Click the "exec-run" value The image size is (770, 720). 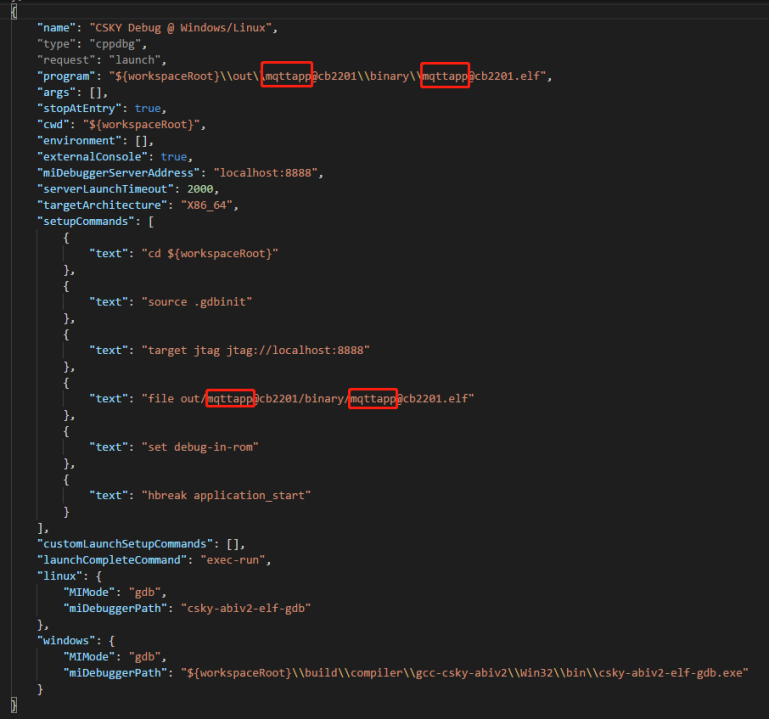click(x=233, y=560)
